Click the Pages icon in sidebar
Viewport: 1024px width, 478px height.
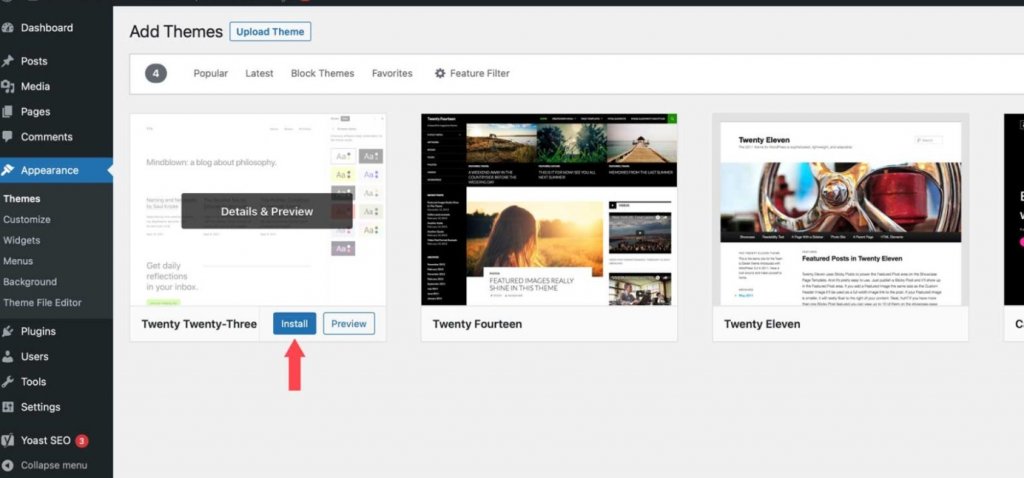(8, 112)
